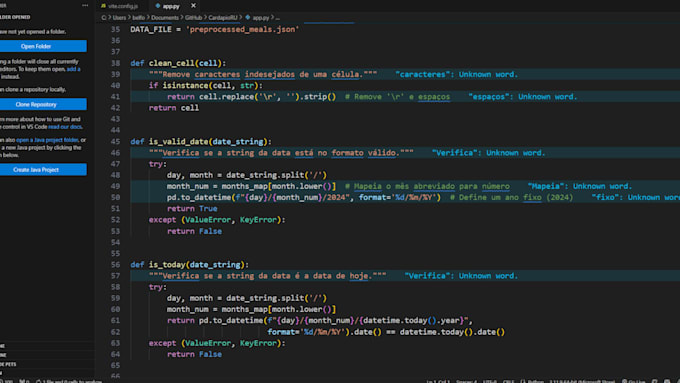Click 'Verifica' hint on line 46
Viewport: 680px width, 383px height.
488,153
